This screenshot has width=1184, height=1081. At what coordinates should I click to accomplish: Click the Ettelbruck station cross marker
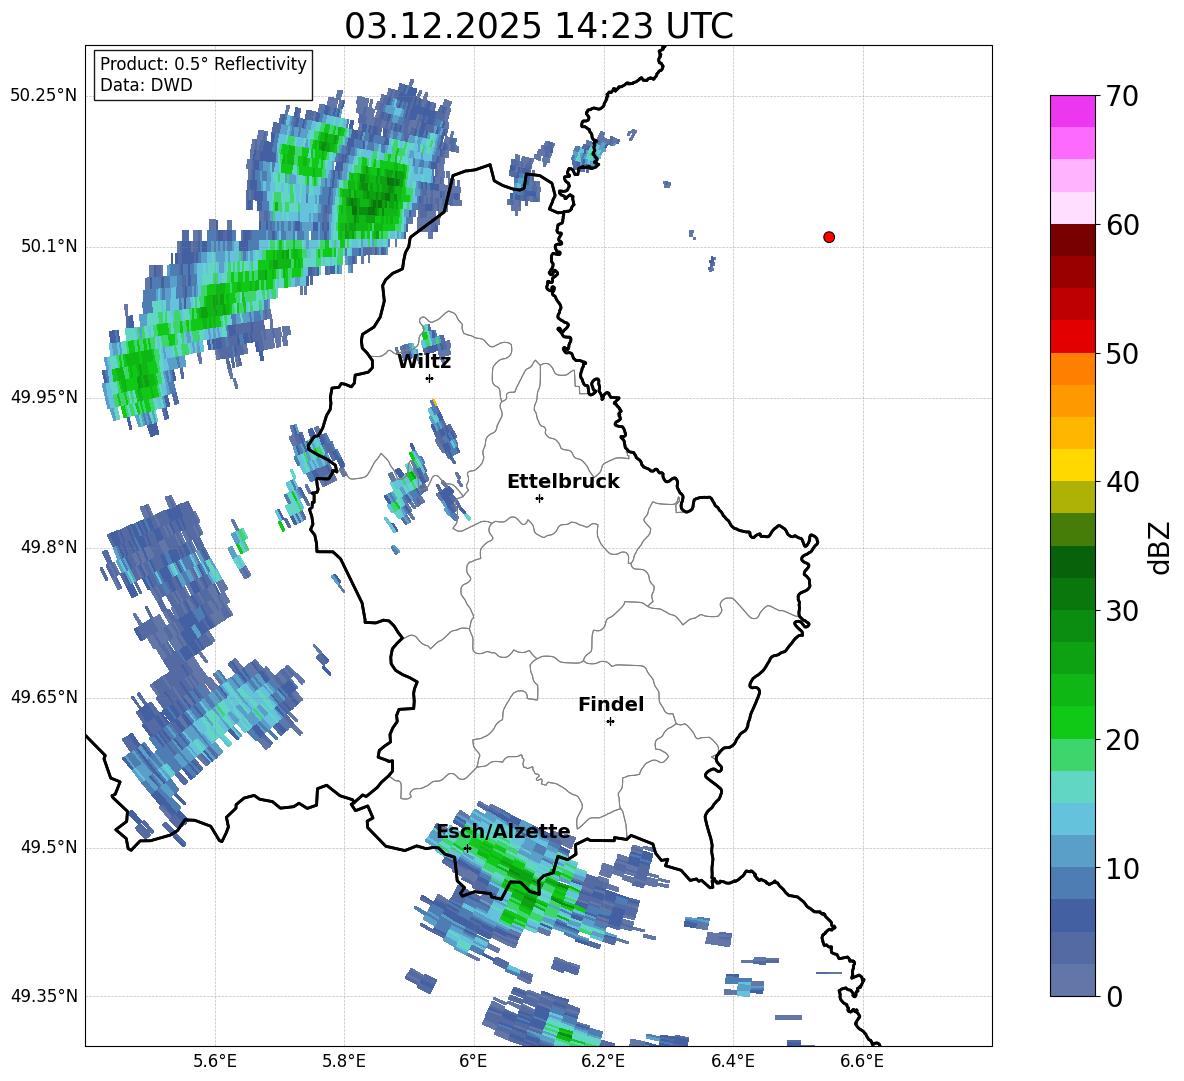click(539, 498)
